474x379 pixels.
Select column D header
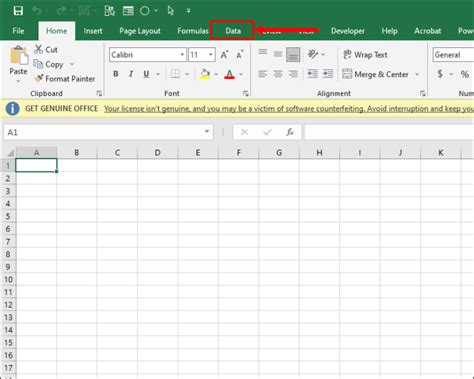157,153
